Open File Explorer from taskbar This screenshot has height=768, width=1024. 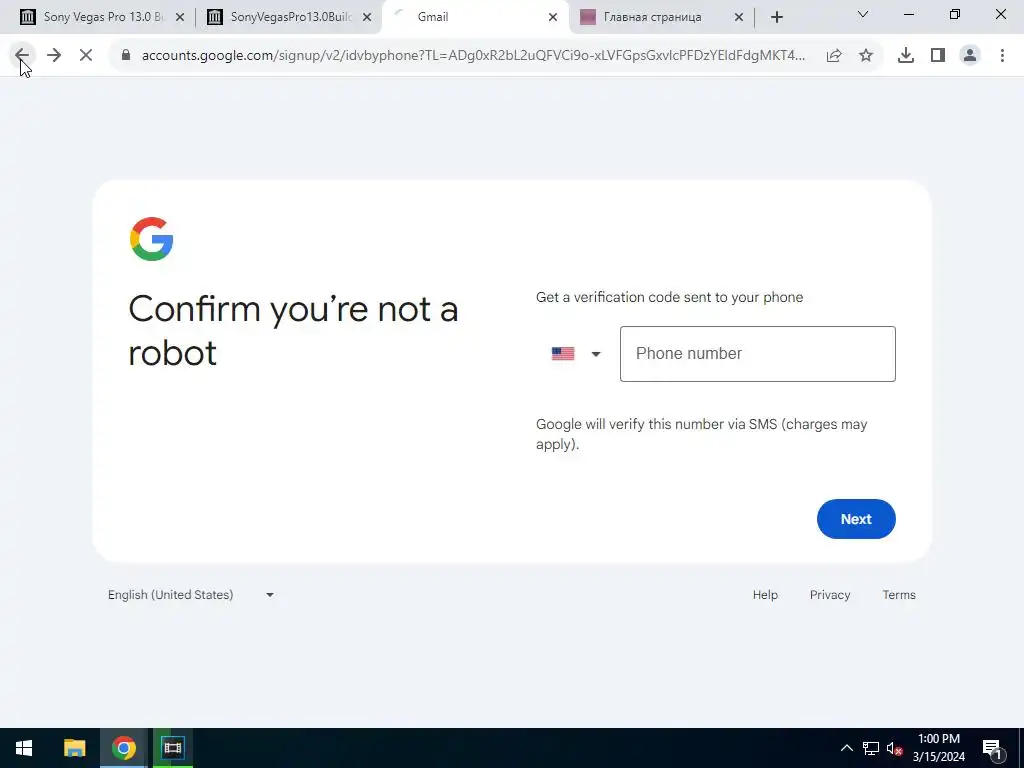[74, 748]
